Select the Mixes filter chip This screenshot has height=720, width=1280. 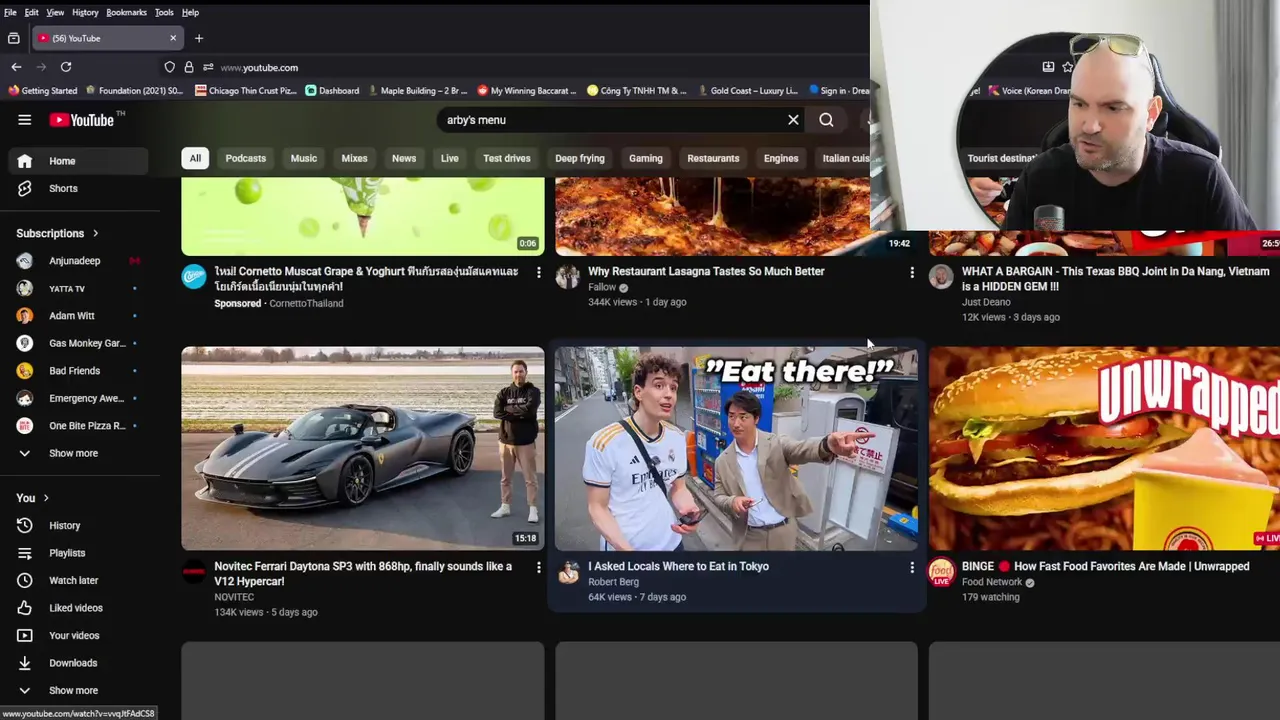pos(354,158)
